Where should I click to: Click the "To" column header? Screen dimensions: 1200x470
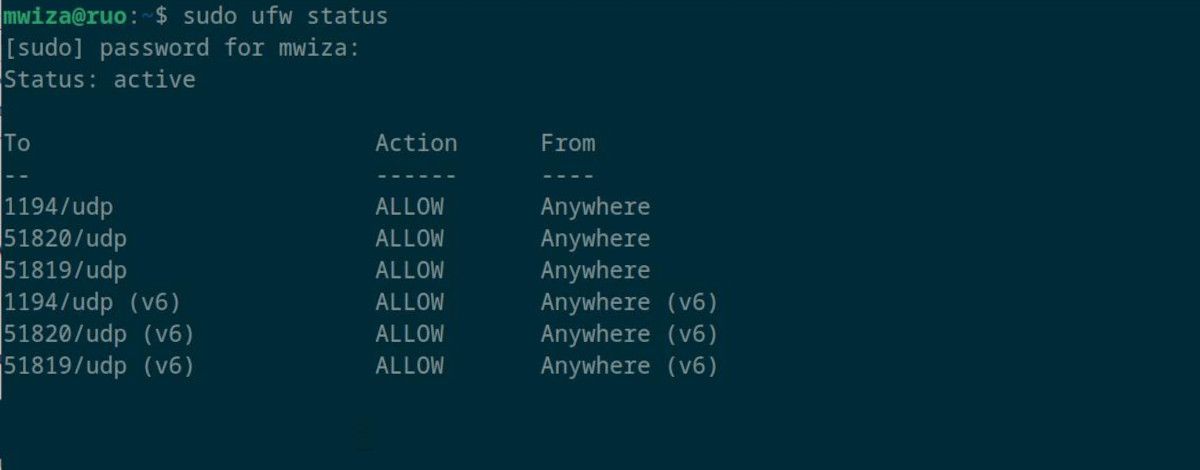17,143
